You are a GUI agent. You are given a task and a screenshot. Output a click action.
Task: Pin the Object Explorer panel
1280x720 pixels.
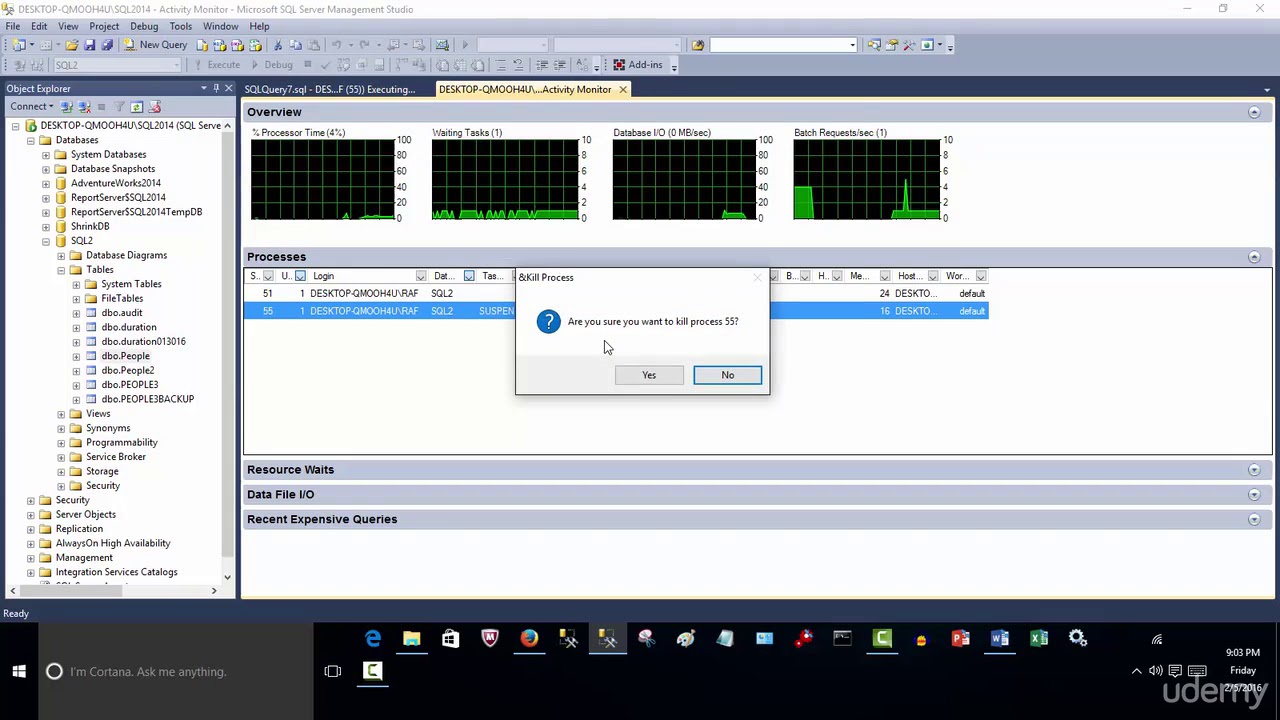pyautogui.click(x=215, y=88)
